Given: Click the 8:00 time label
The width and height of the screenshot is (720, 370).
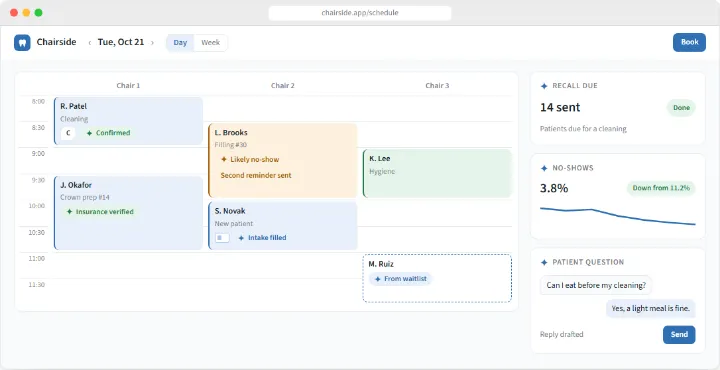Looking at the screenshot, I should [38, 101].
